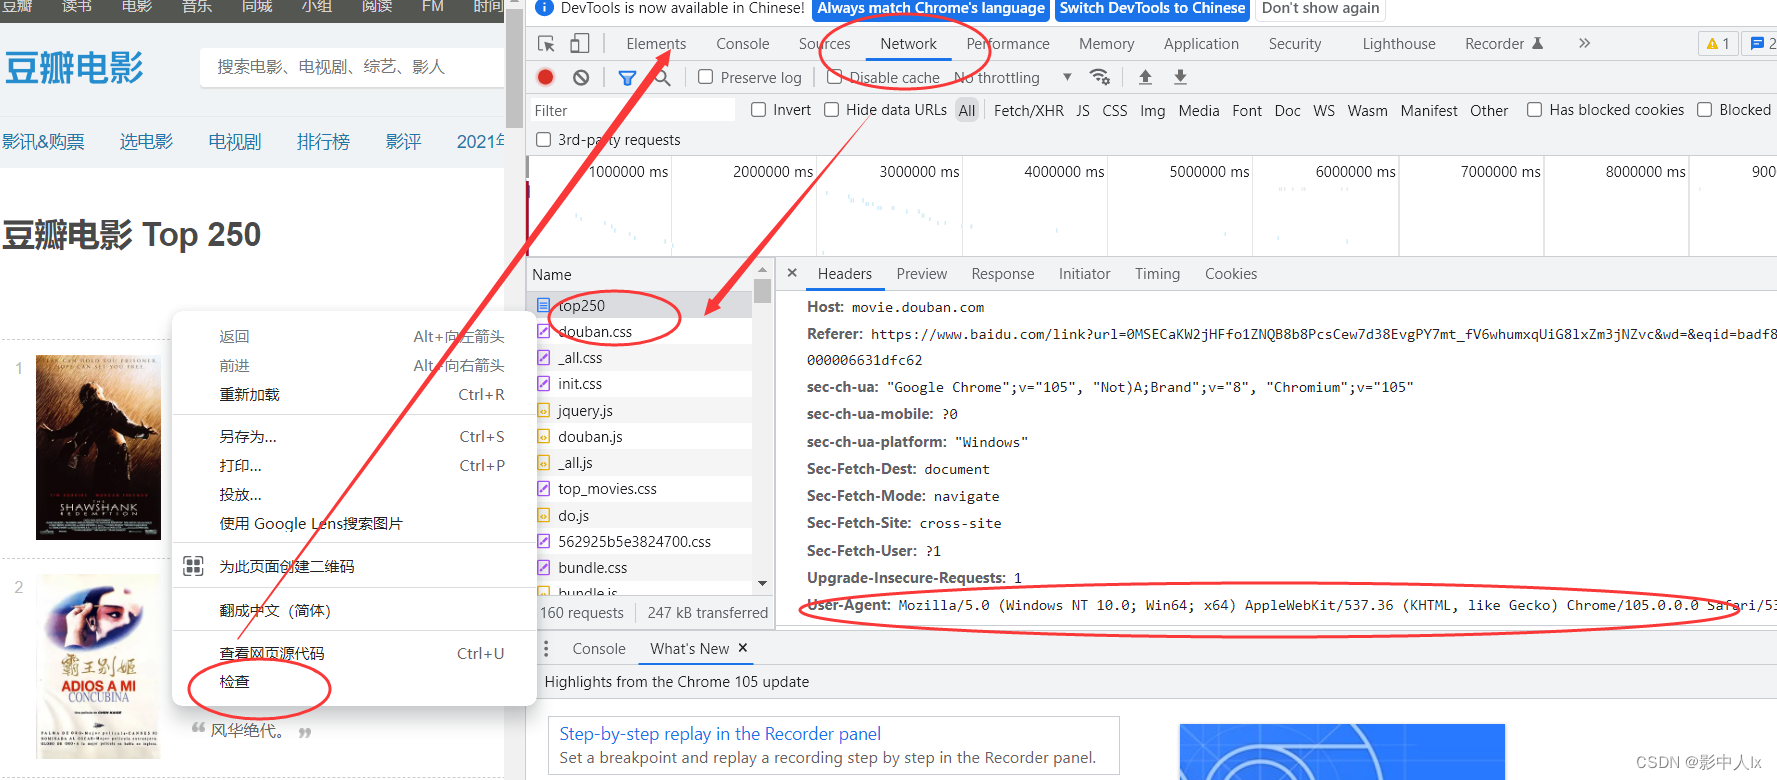This screenshot has height=780, width=1777.
Task: Open the Console panel tab
Action: click(743, 44)
